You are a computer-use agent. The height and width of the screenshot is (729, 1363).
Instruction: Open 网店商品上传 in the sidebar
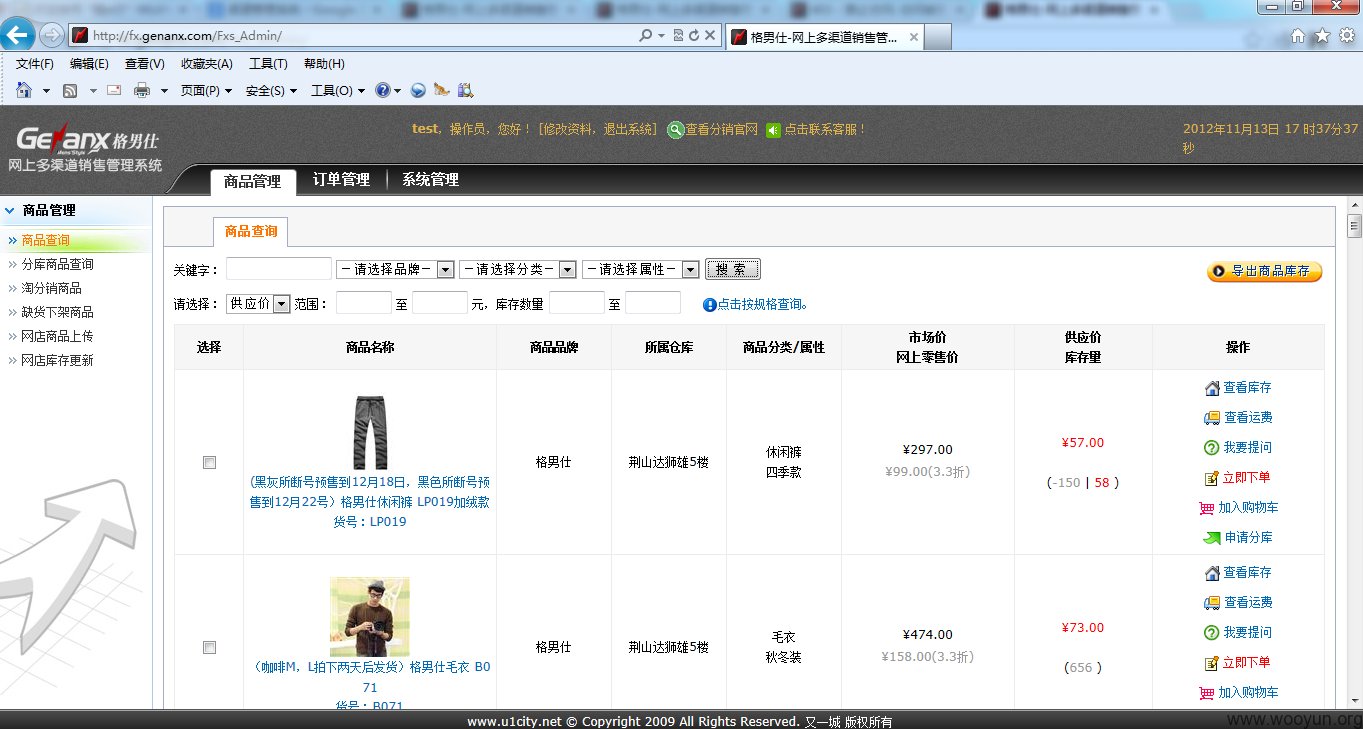coord(57,336)
